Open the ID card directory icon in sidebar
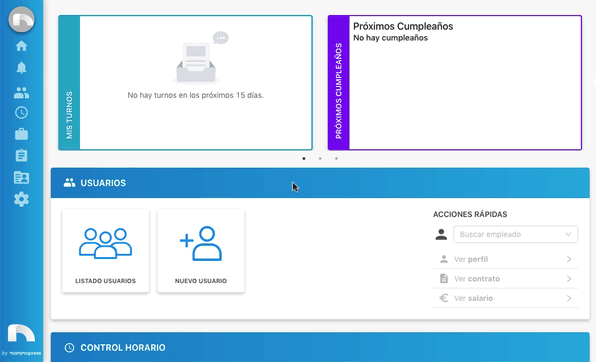Screen dimensions: 596x362 click(21, 178)
